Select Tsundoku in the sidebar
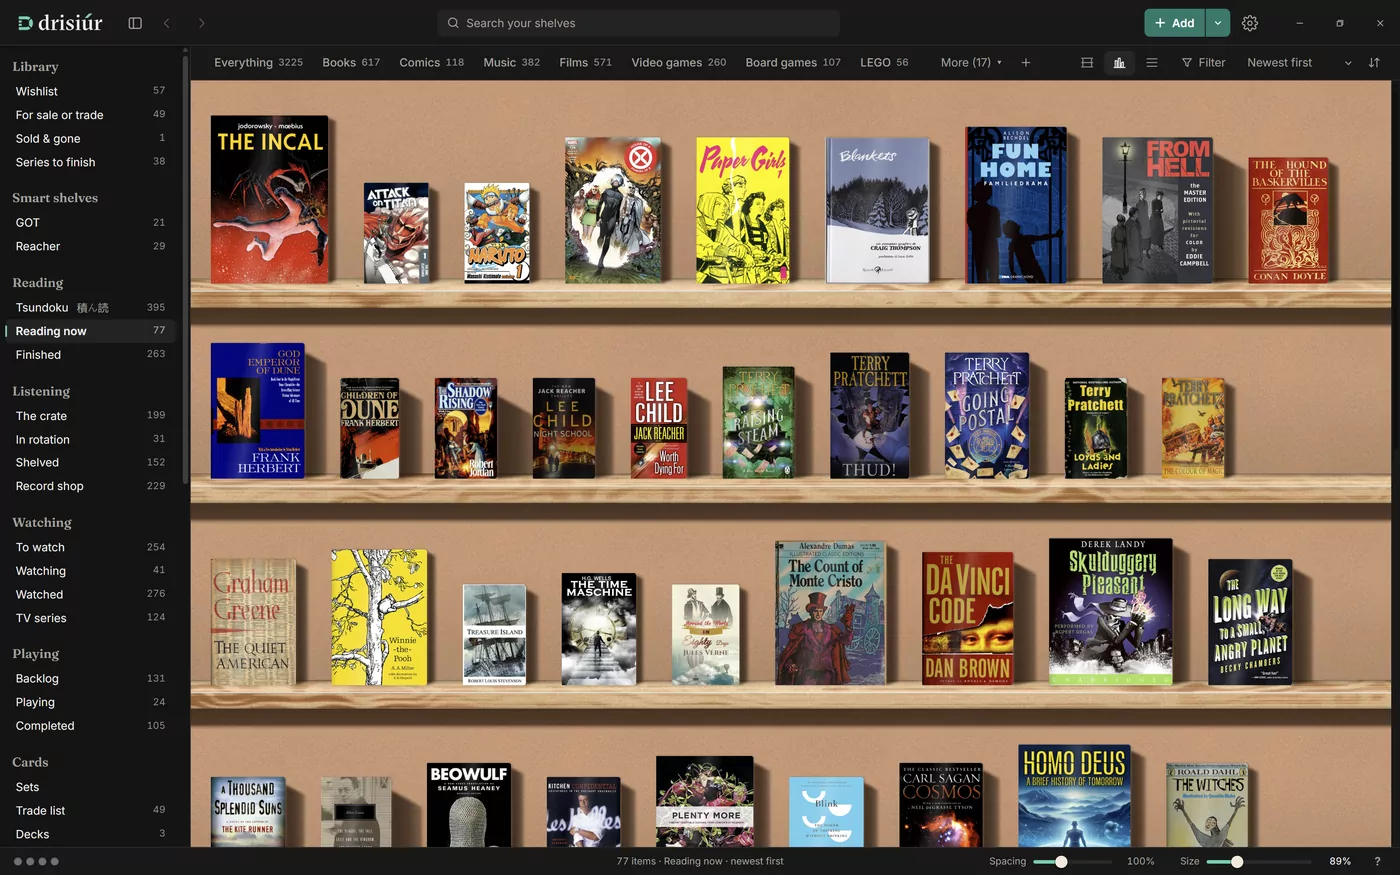Viewport: 1400px width, 875px height. (x=90, y=307)
